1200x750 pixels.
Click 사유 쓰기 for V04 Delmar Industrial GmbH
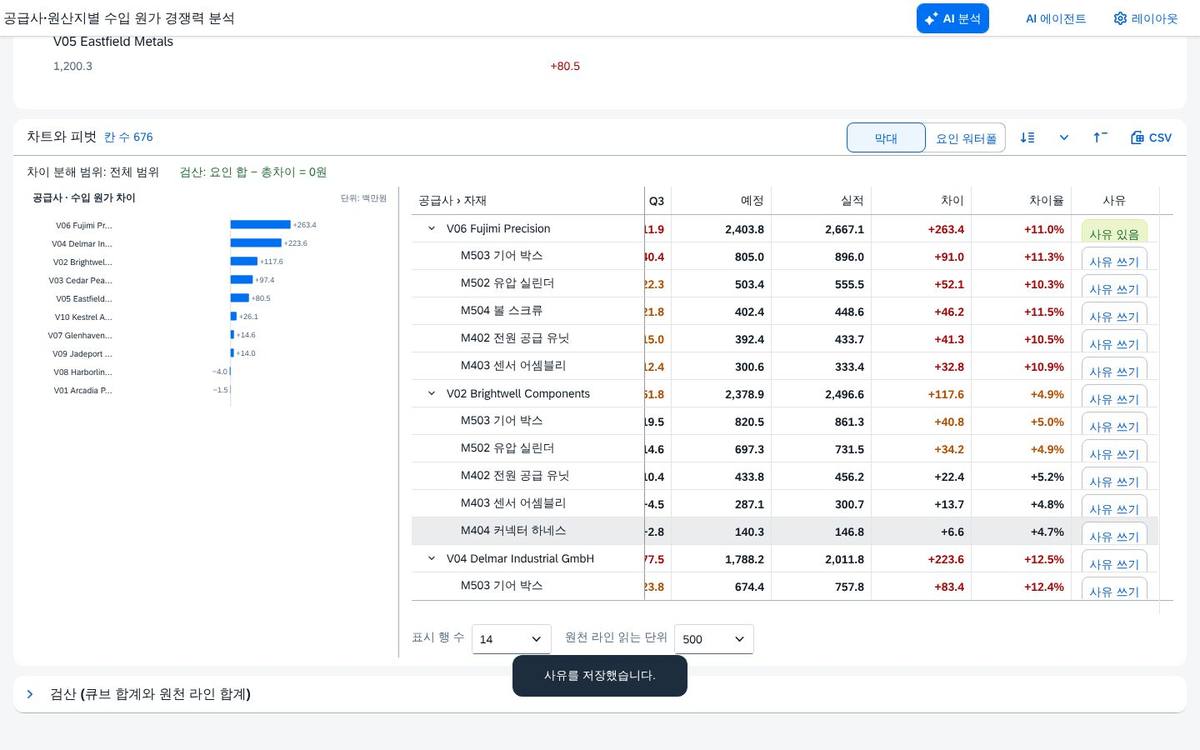1114,563
